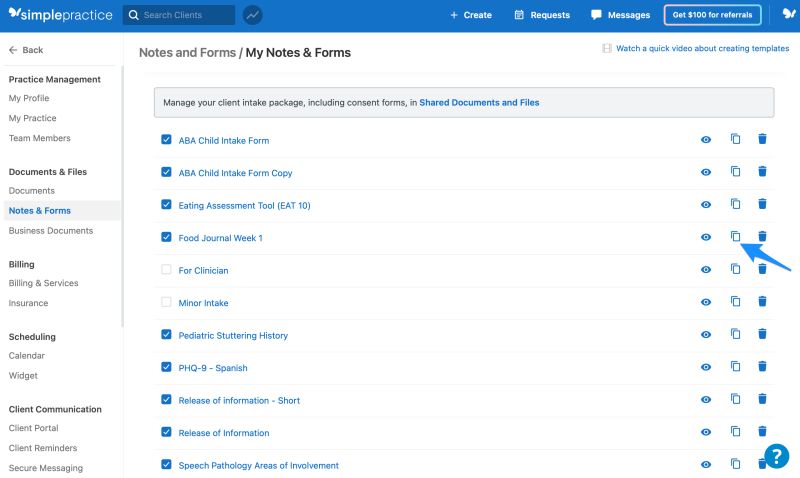Preview Pediatric Stuttering History form

[706, 335]
